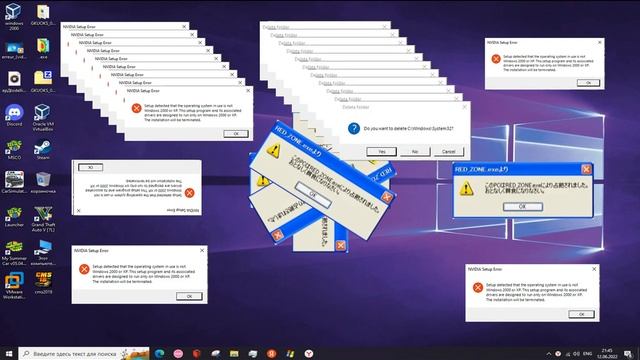Open the Launcher desktop shortcut

tap(14, 216)
